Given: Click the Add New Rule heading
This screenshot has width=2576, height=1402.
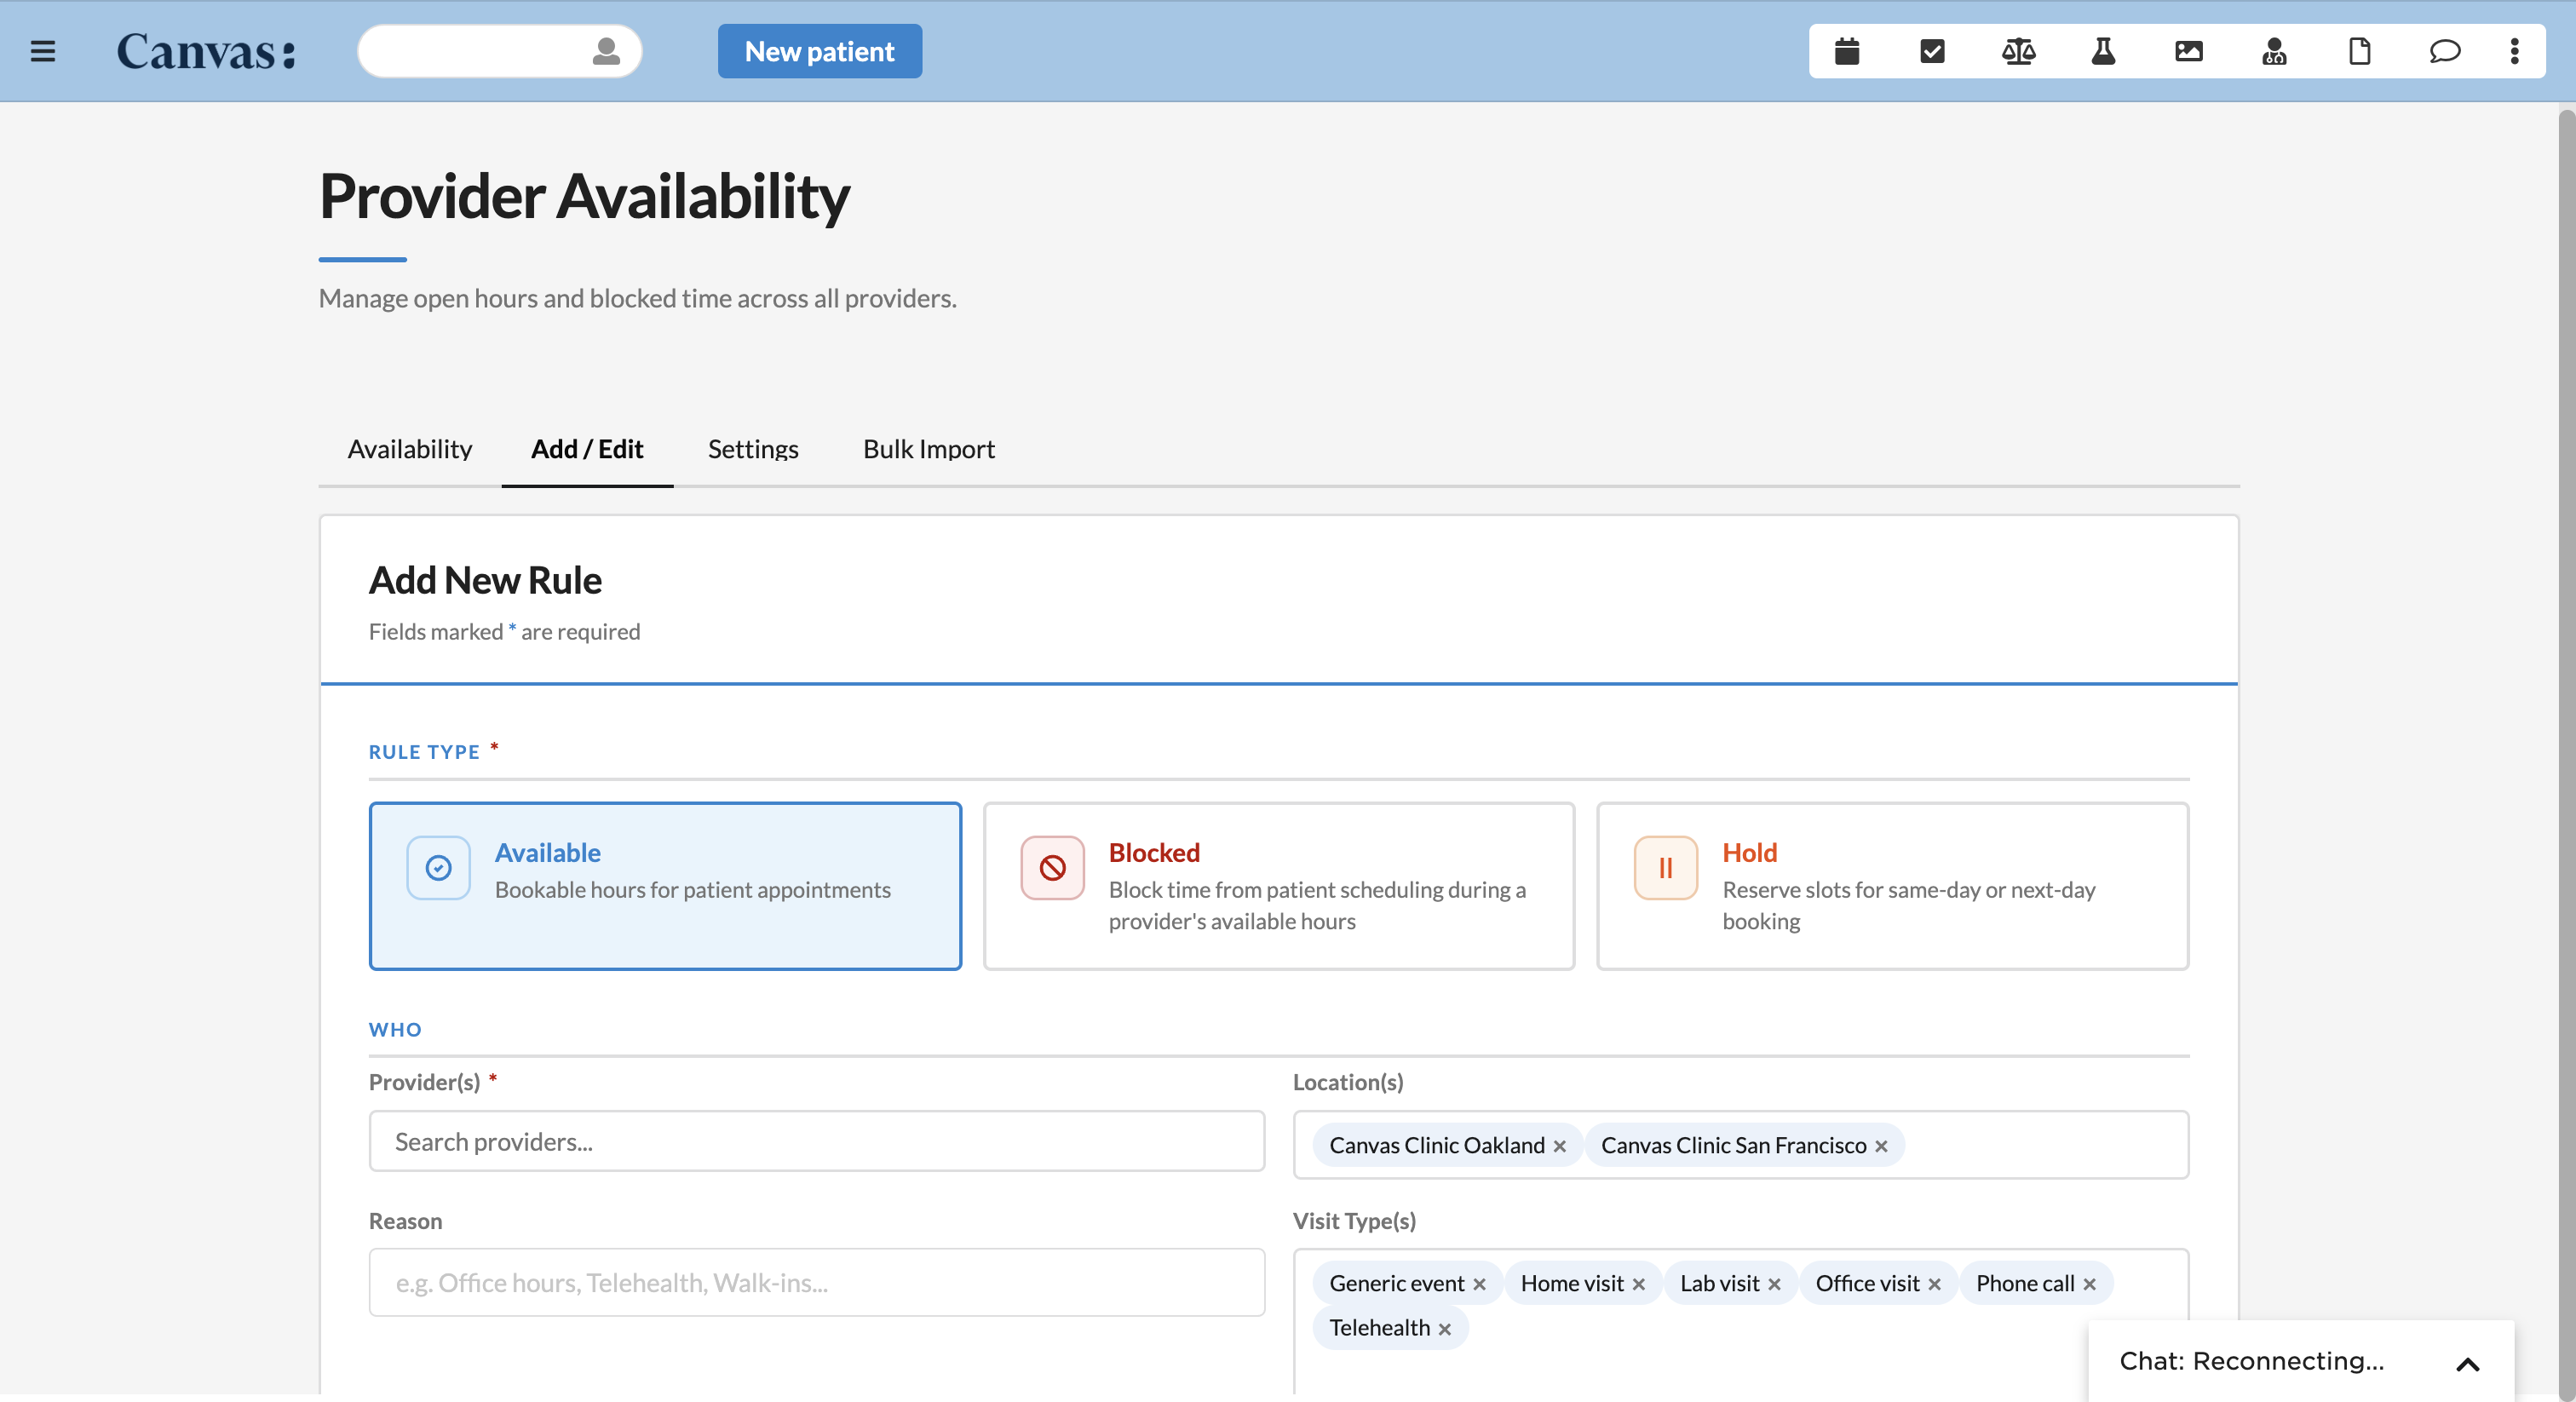Looking at the screenshot, I should [x=485, y=580].
